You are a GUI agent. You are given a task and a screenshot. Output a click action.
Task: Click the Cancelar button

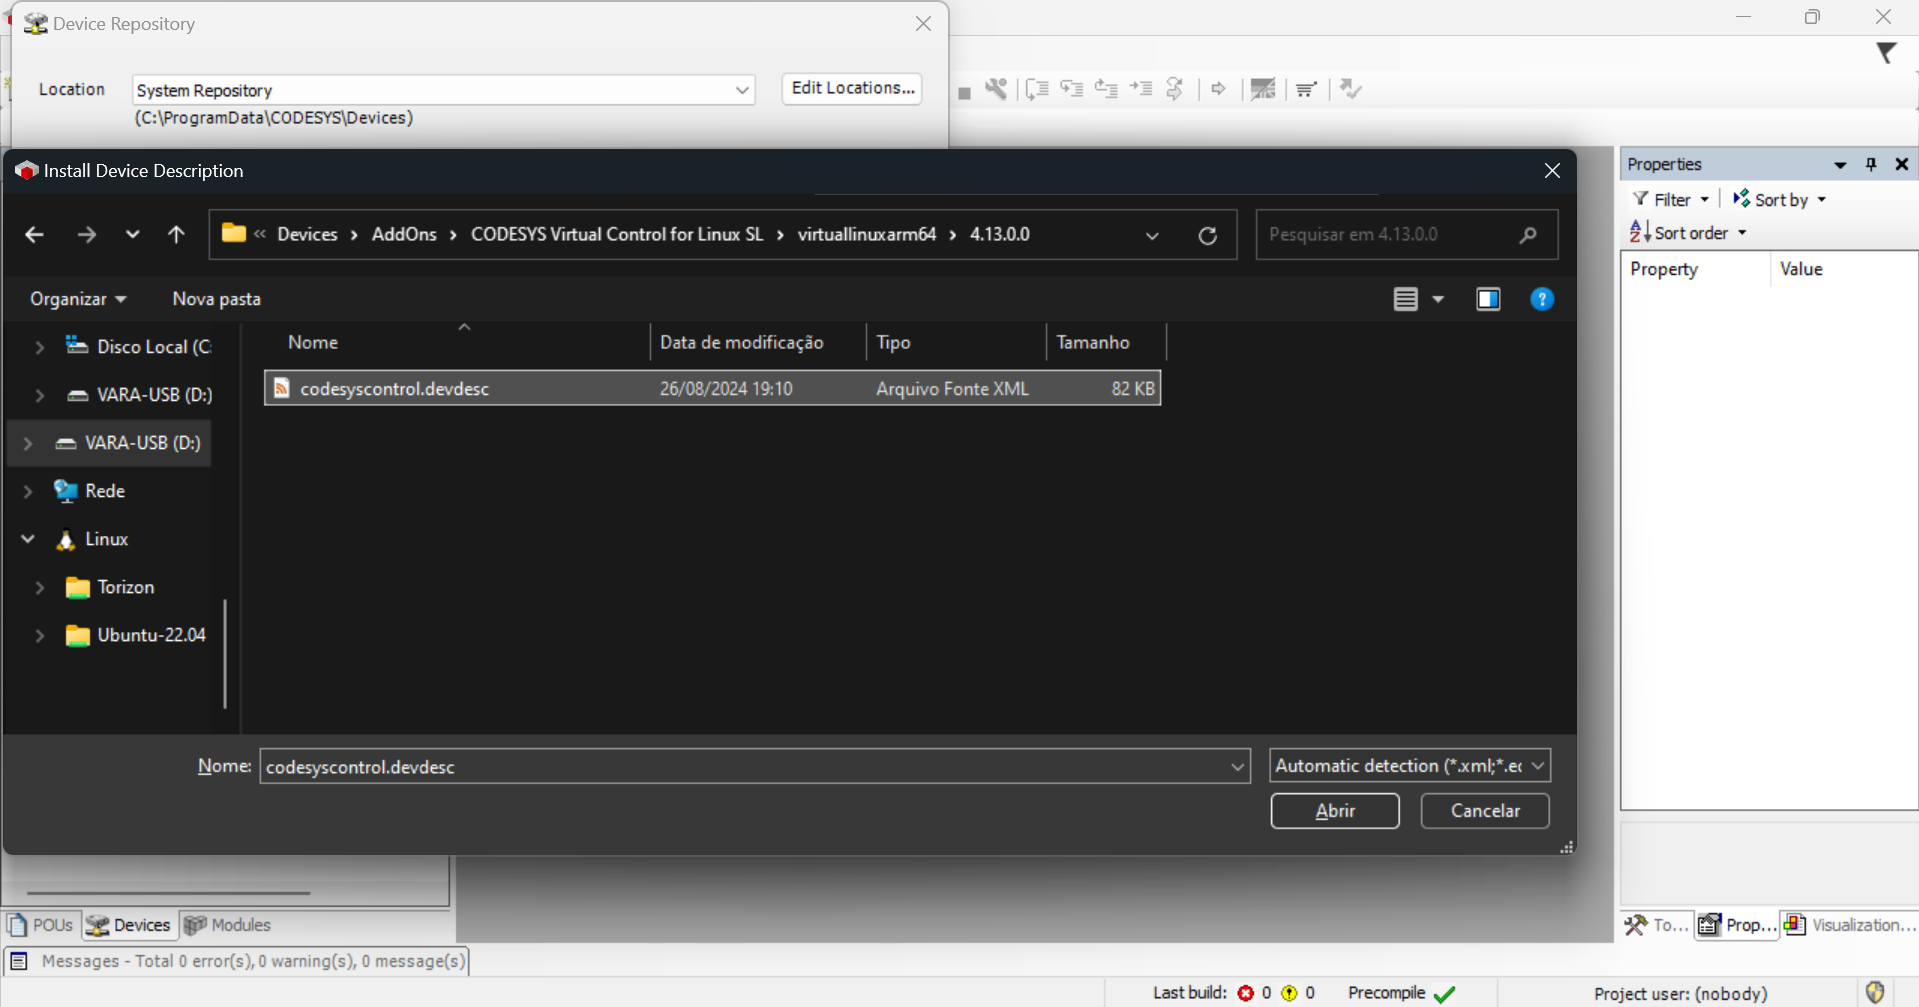[1485, 811]
